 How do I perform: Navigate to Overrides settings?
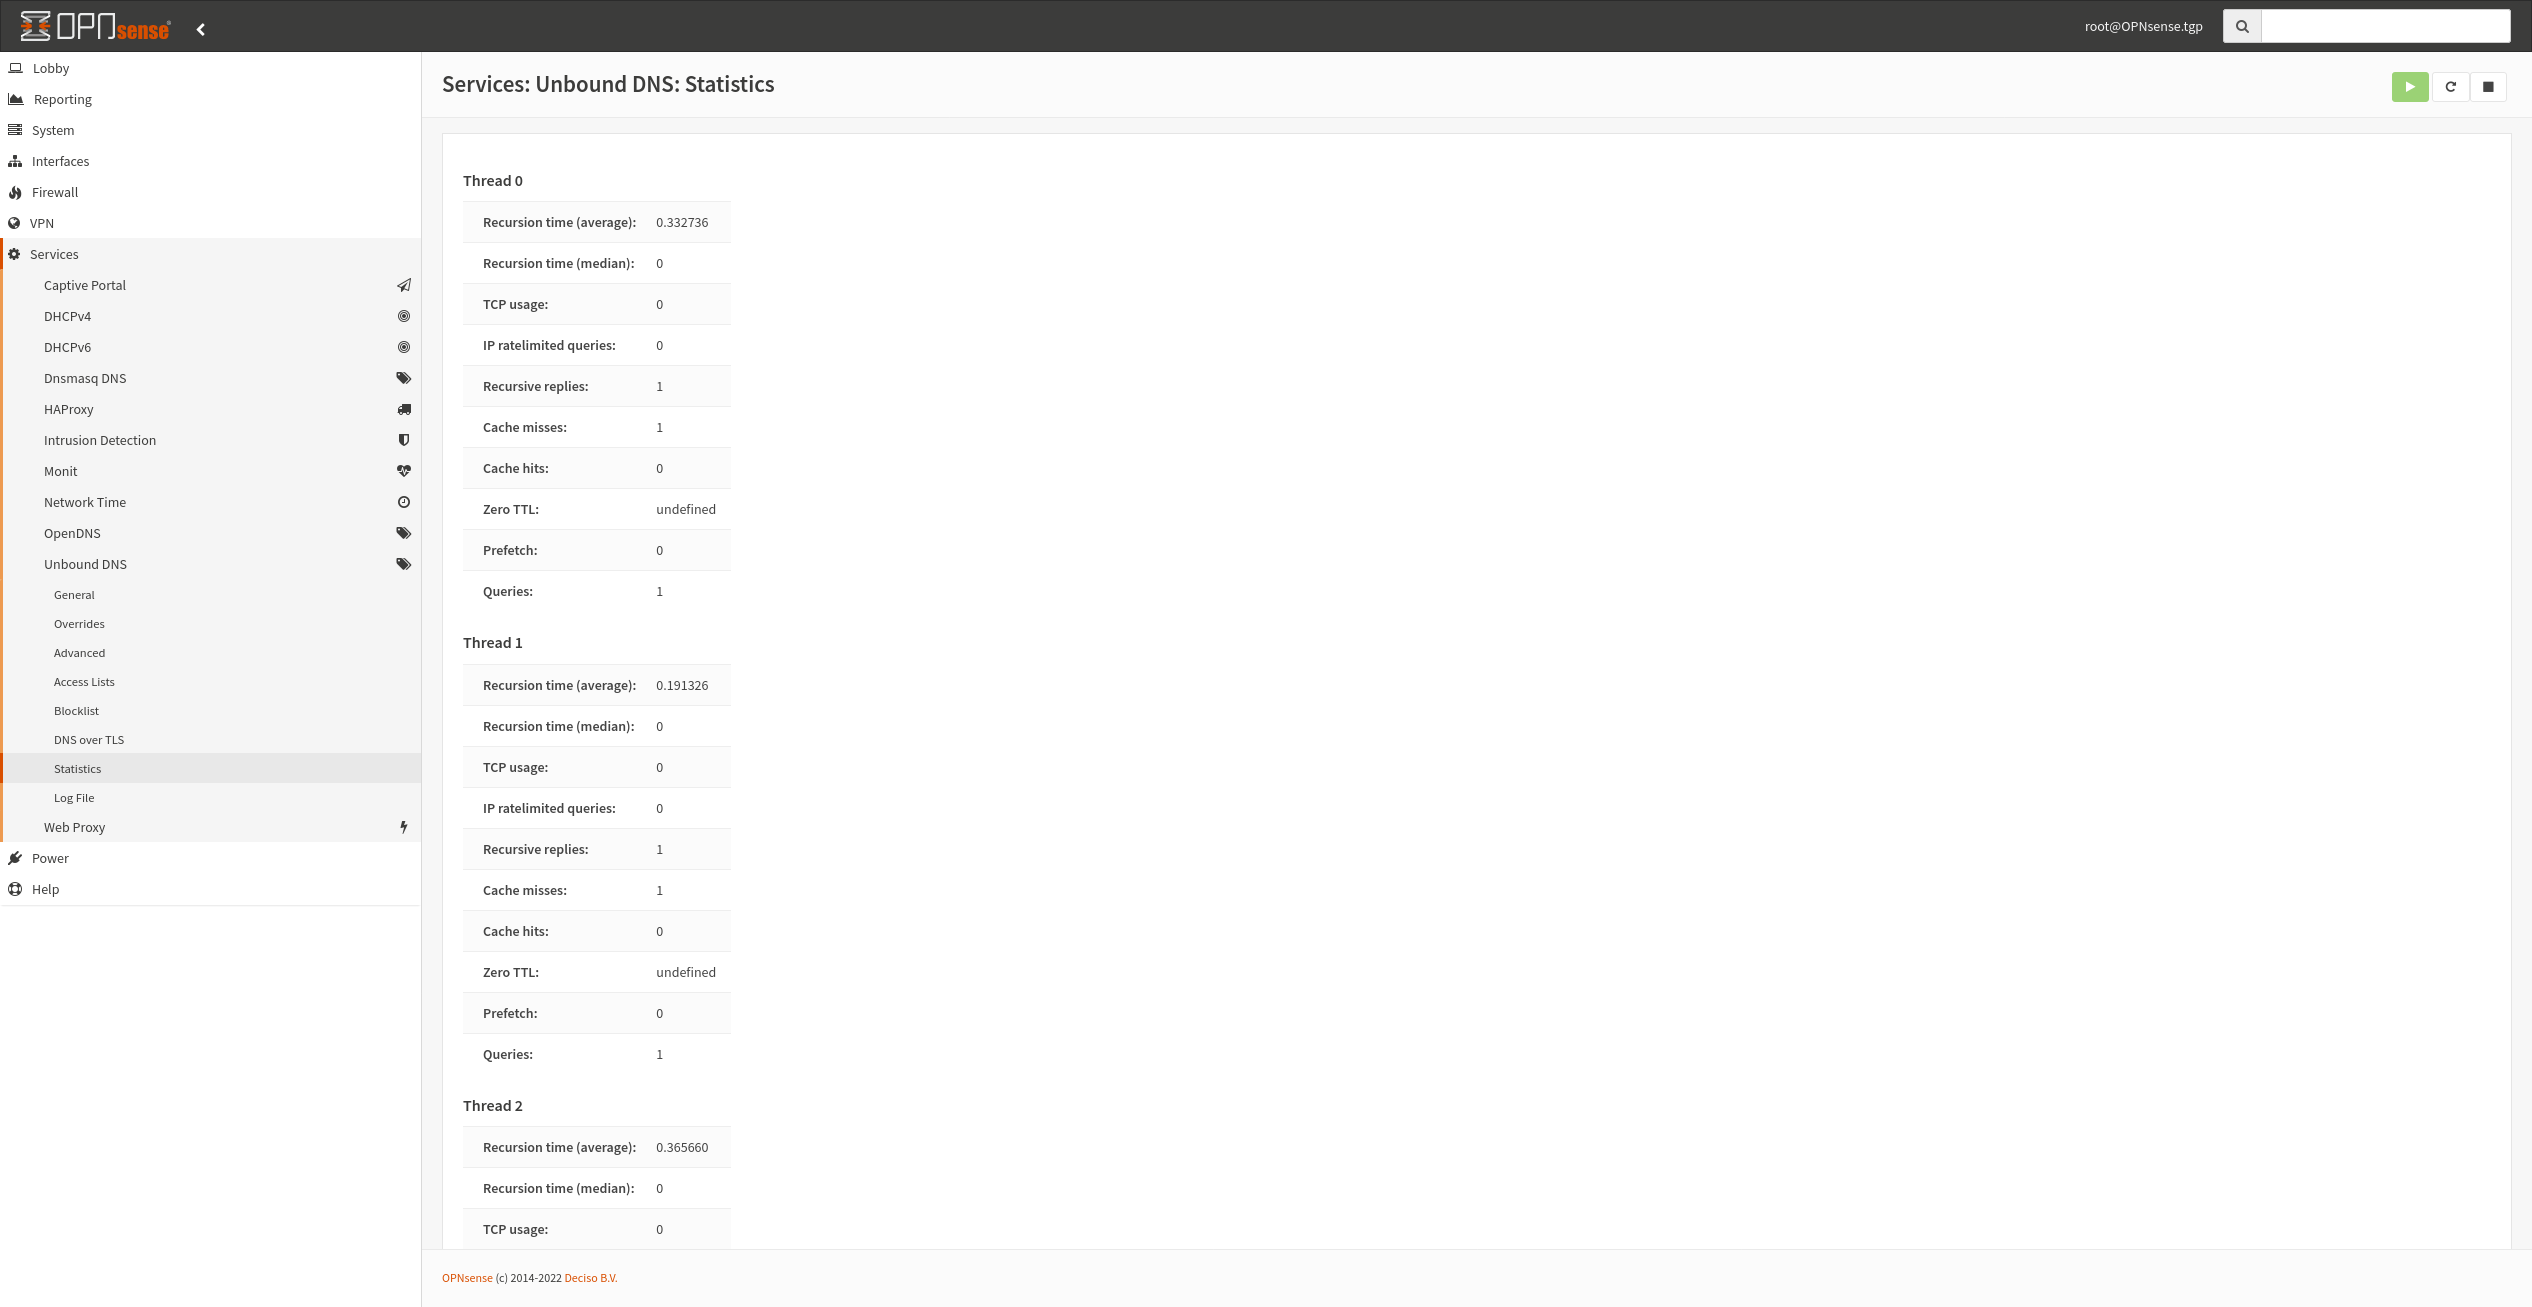[78, 623]
